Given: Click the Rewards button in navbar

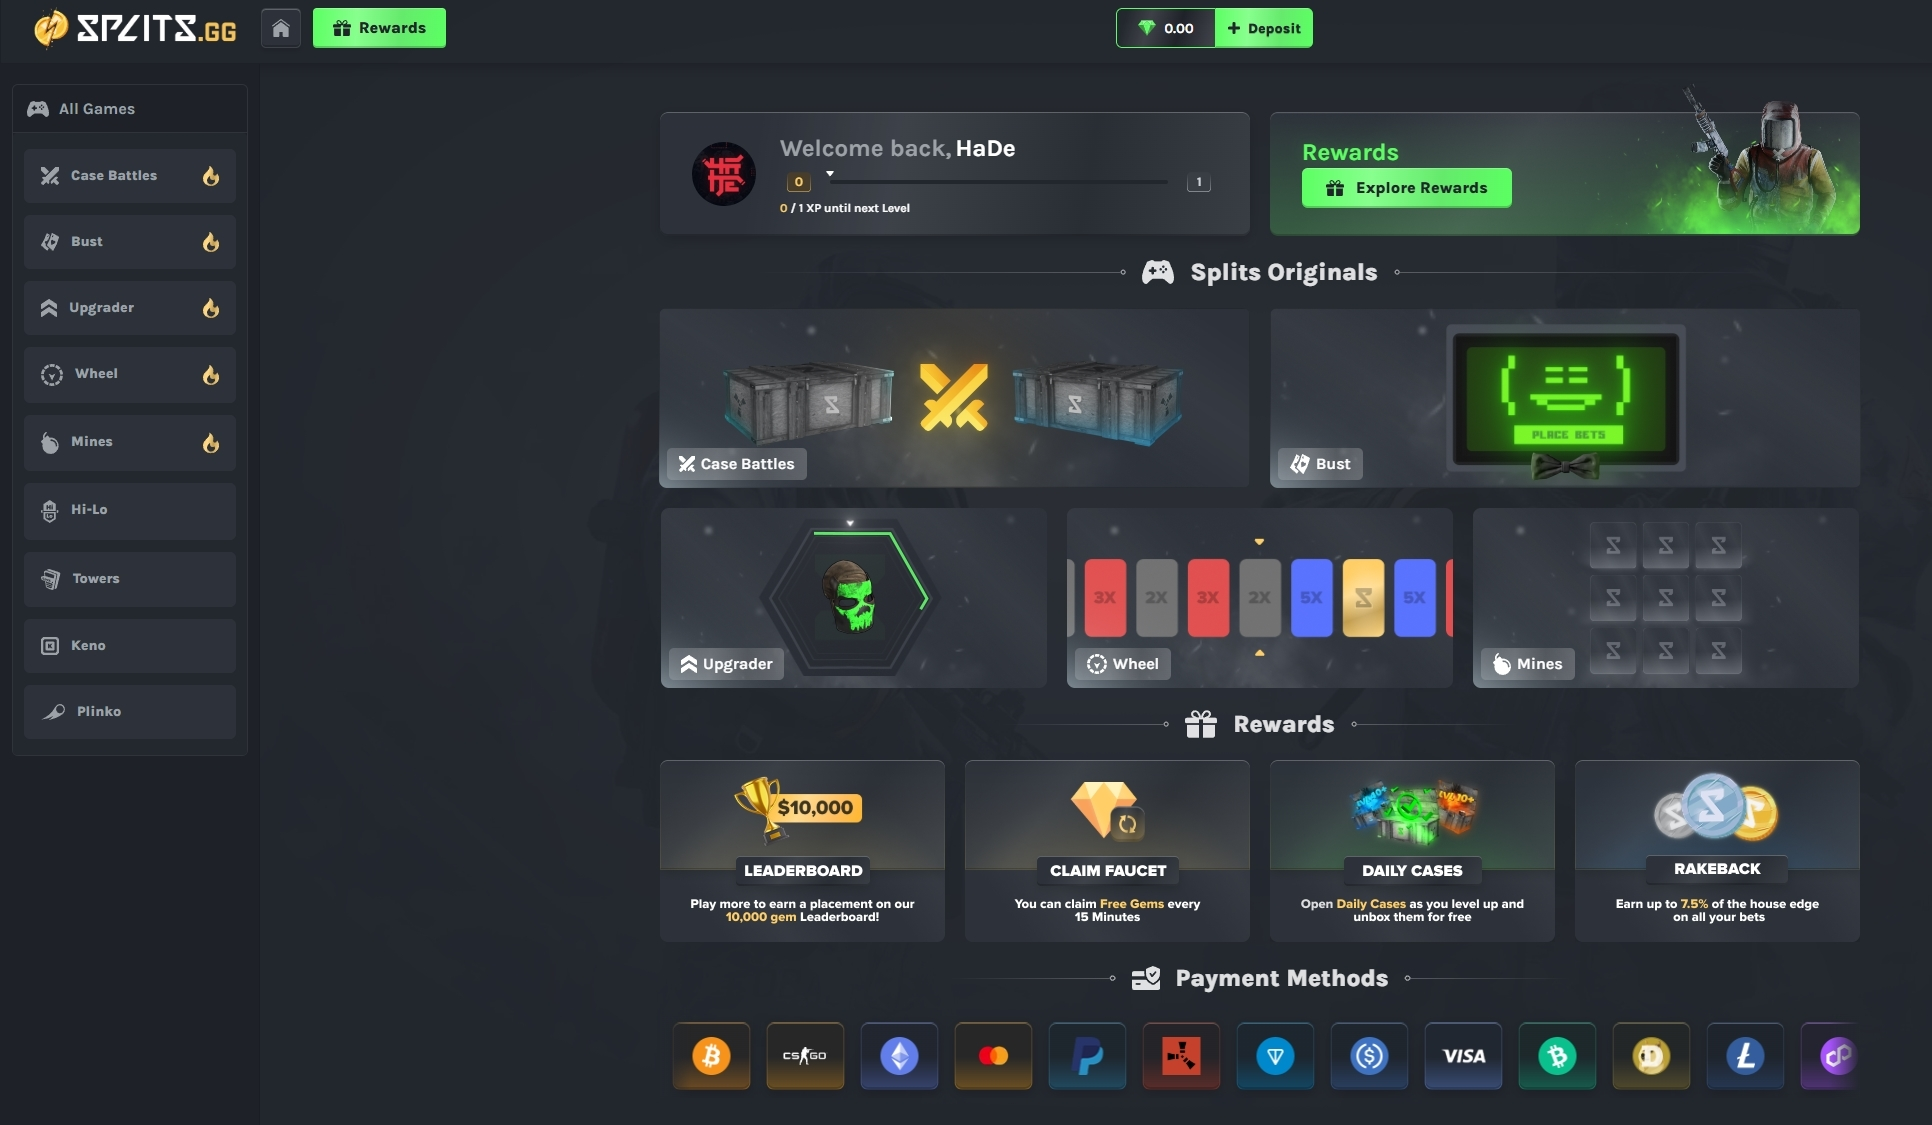Looking at the screenshot, I should click(379, 27).
